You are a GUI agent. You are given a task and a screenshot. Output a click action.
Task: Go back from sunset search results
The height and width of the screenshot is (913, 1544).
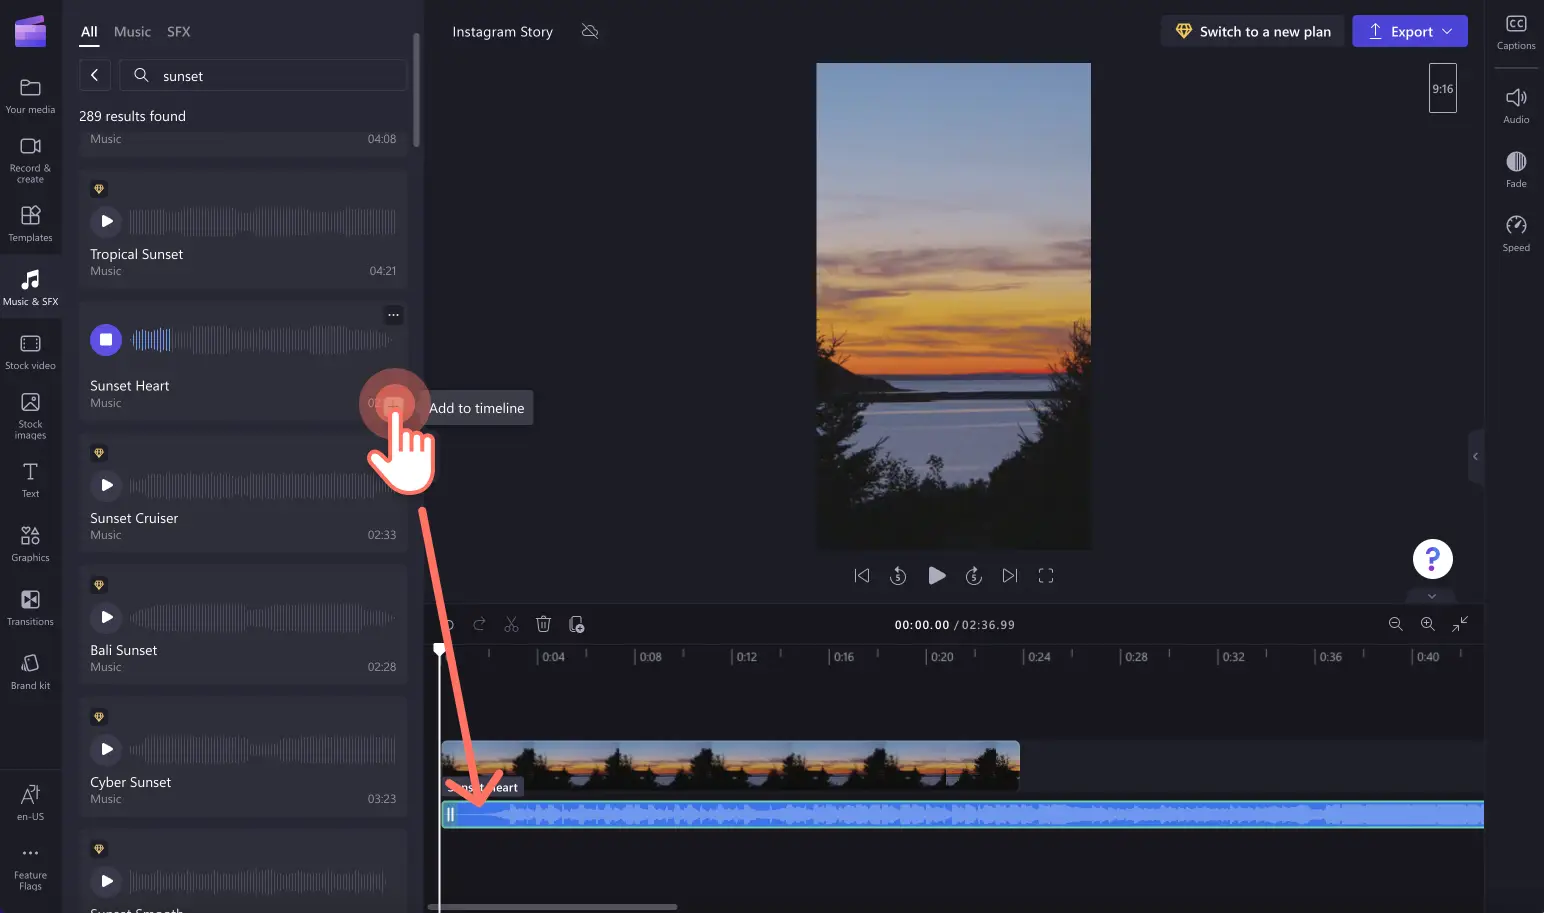94,75
